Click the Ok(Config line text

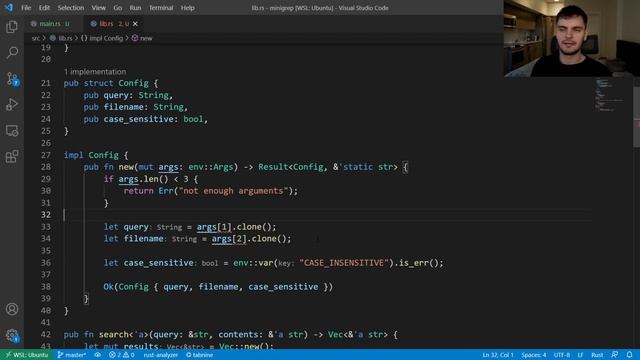218,287
